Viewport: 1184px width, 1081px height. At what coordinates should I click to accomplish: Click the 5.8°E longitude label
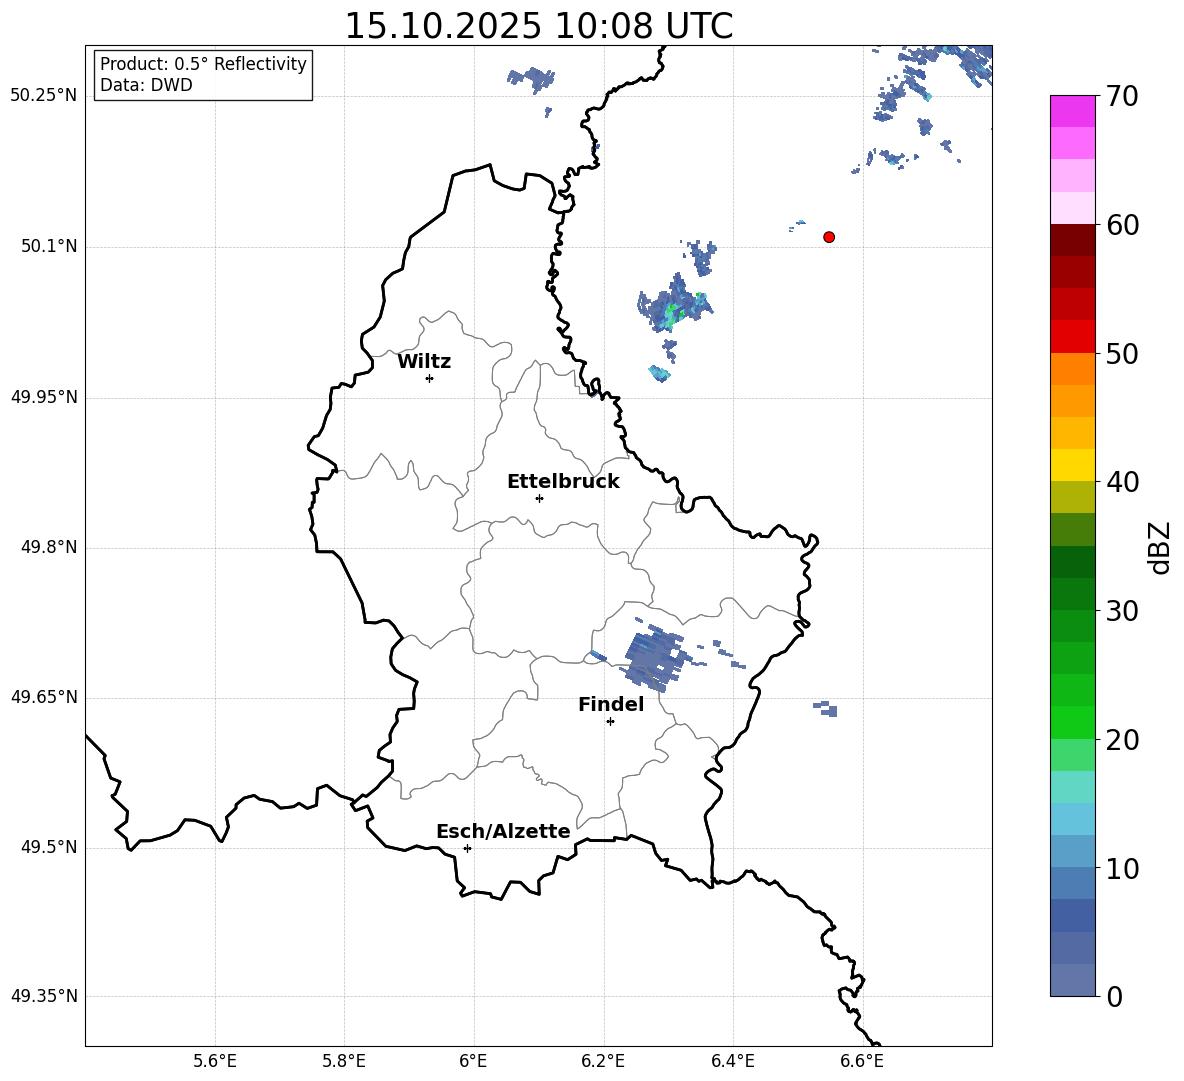[x=344, y=1061]
